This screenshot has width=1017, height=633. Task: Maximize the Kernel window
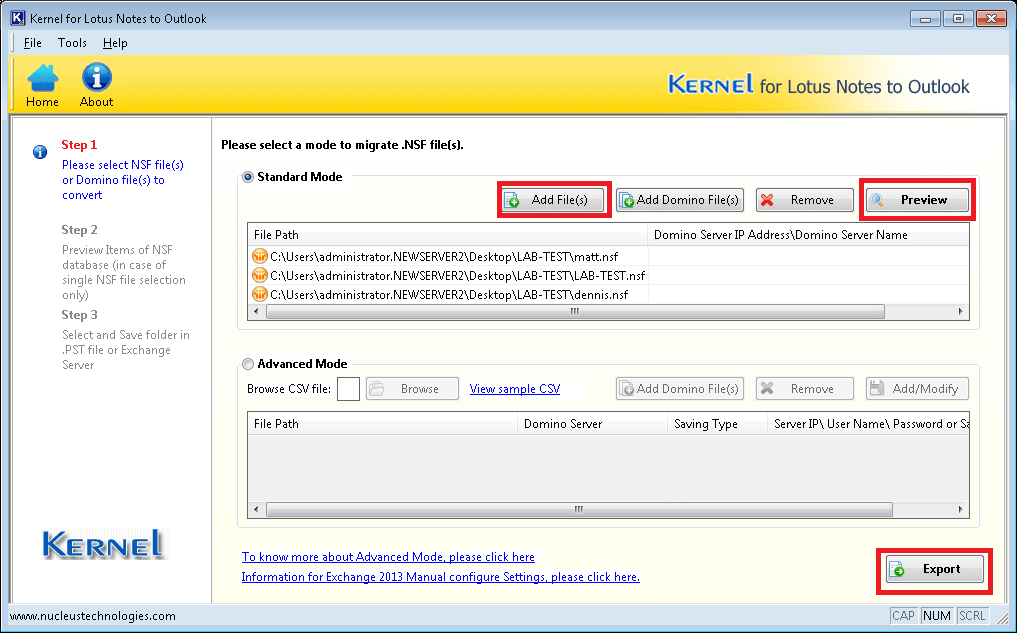coord(958,19)
